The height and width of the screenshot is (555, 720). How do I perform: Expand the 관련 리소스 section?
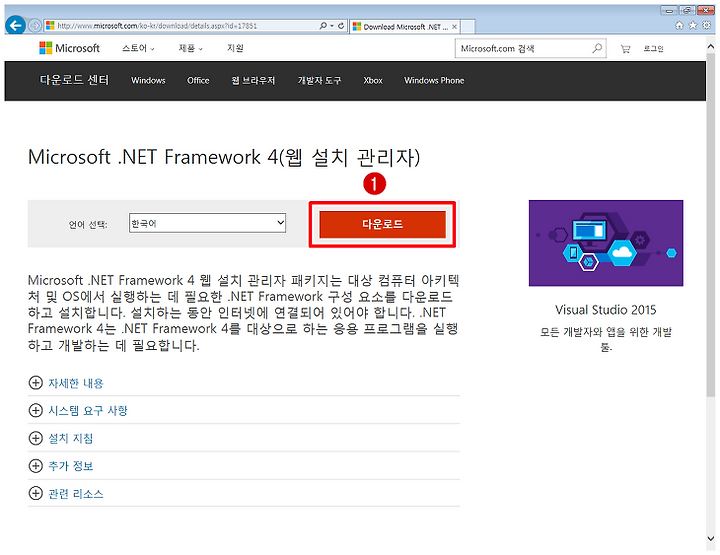click(x=66, y=493)
